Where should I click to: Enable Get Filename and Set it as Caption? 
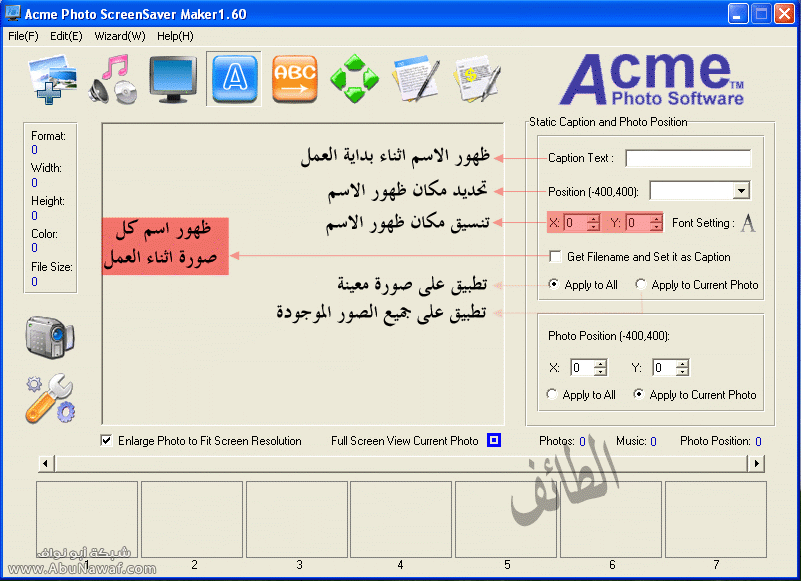point(555,257)
